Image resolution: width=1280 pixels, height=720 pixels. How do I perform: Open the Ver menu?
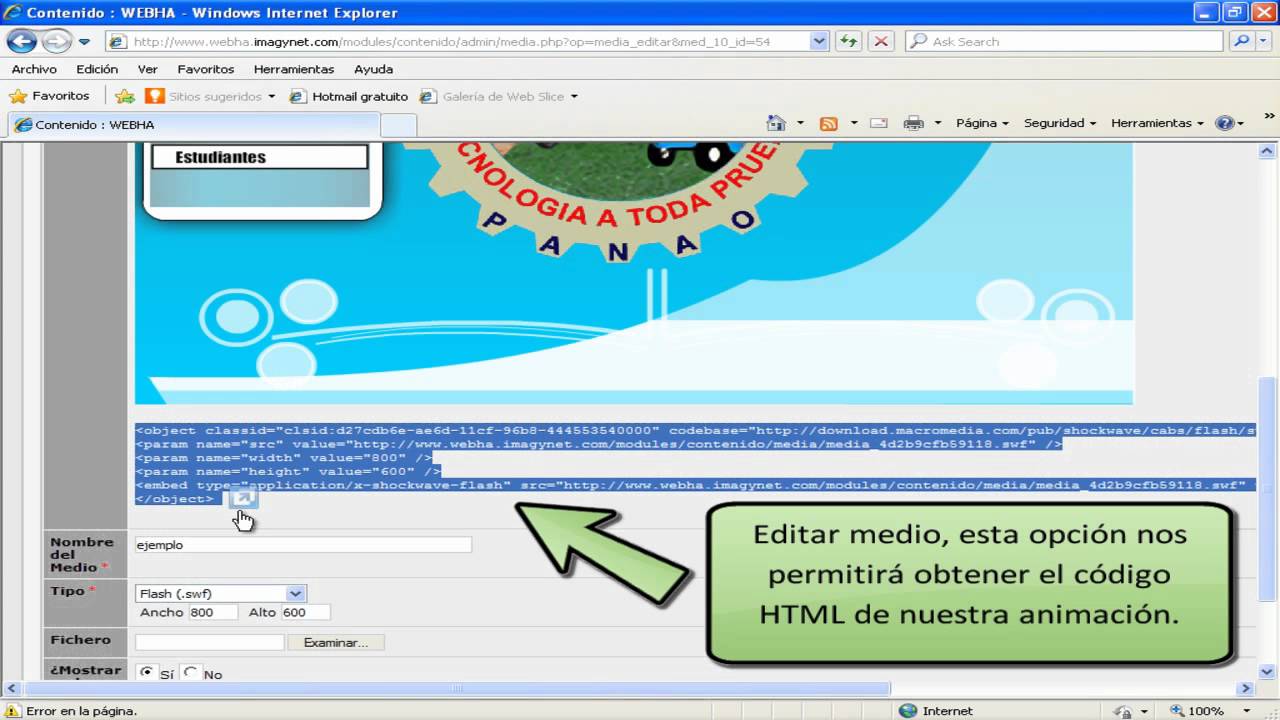[148, 69]
